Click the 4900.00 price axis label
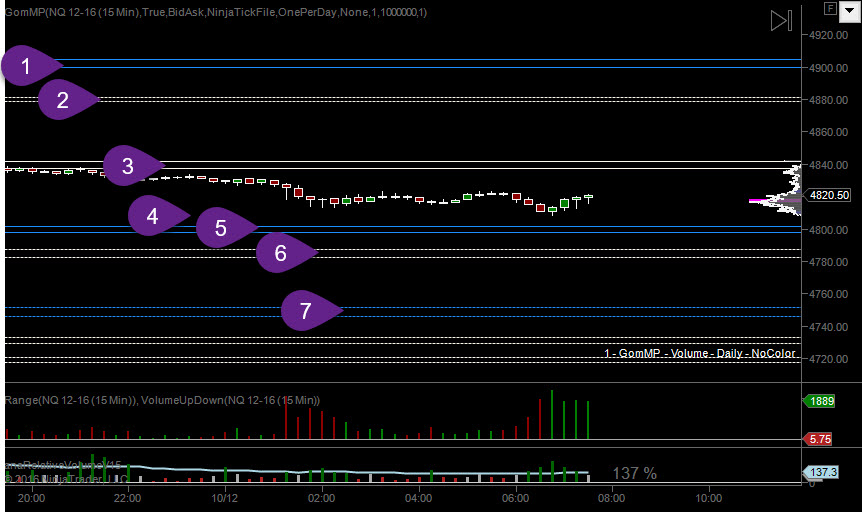This screenshot has width=862, height=512. [828, 68]
